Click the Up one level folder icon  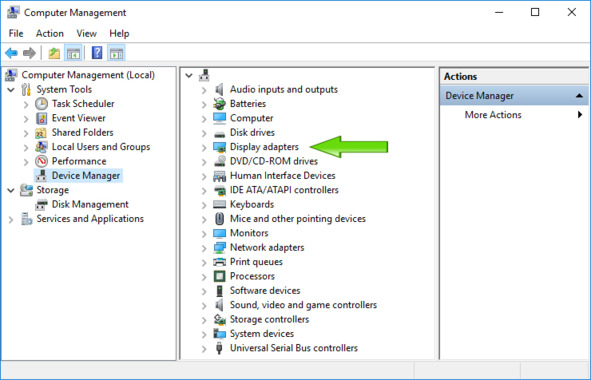(54, 53)
